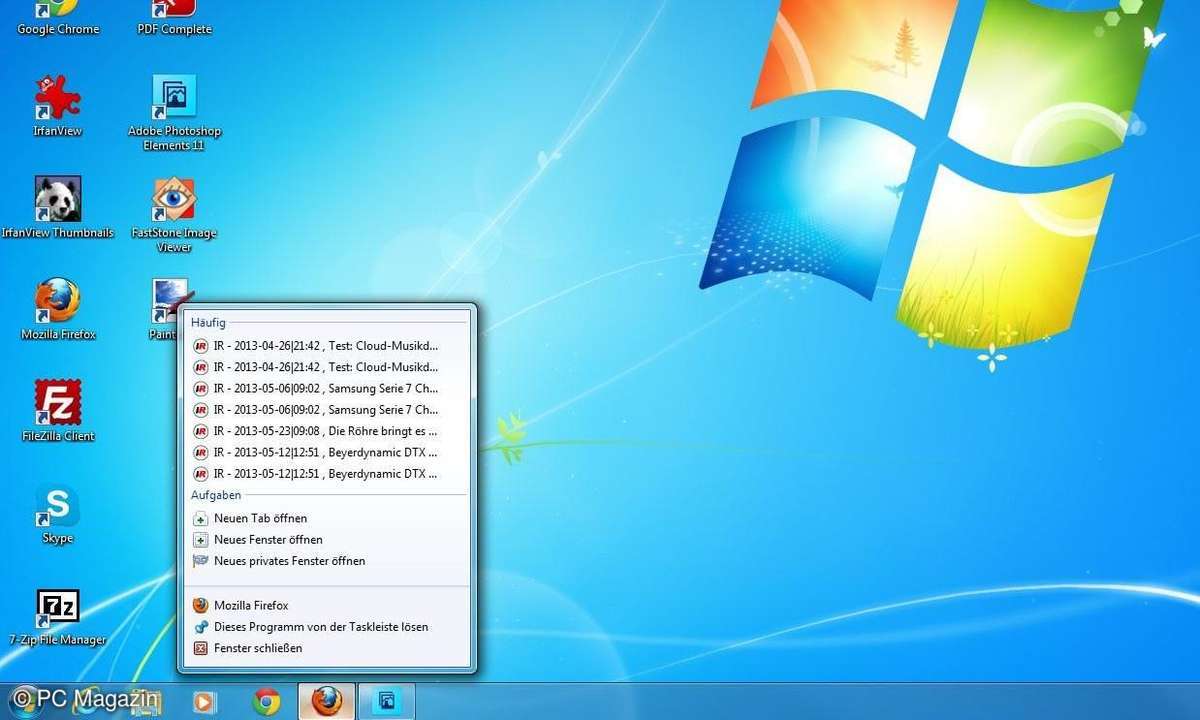Click the Chrome icon in the taskbar
1200x720 pixels.
[266, 702]
